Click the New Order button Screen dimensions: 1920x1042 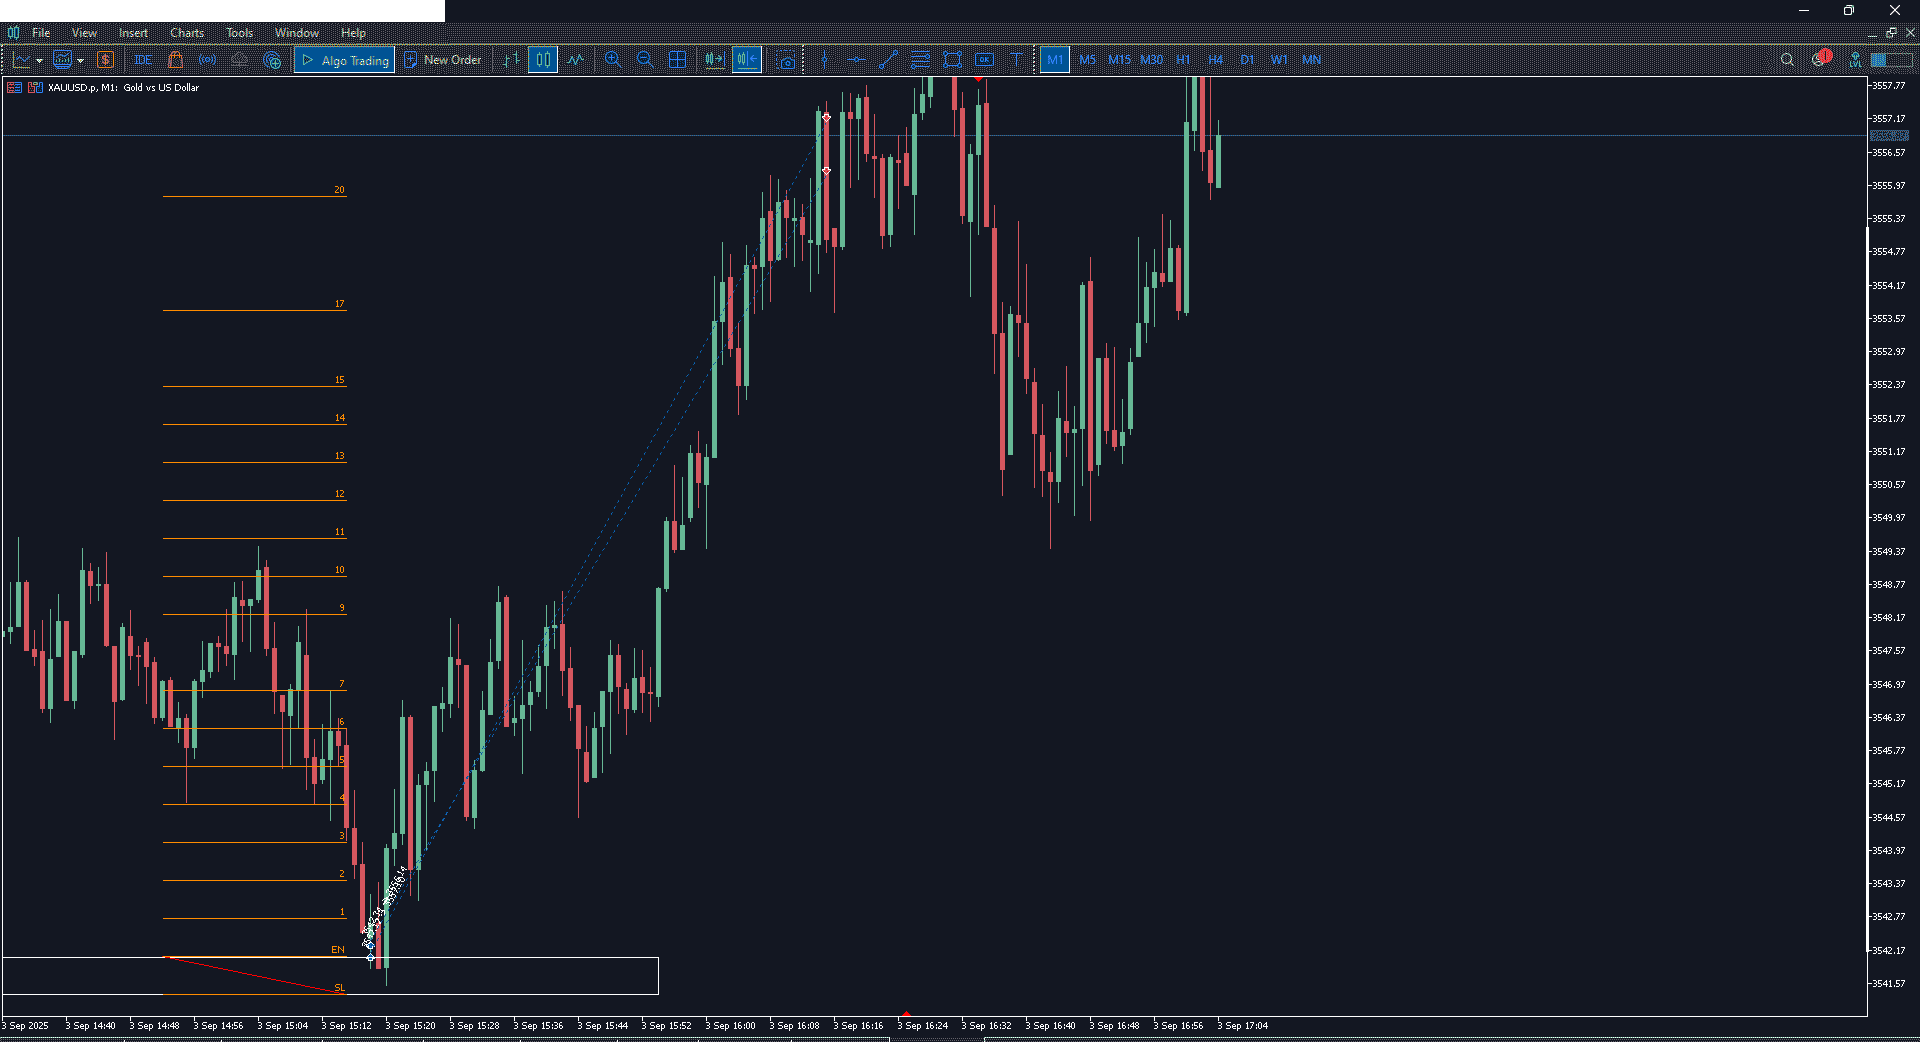coord(443,60)
